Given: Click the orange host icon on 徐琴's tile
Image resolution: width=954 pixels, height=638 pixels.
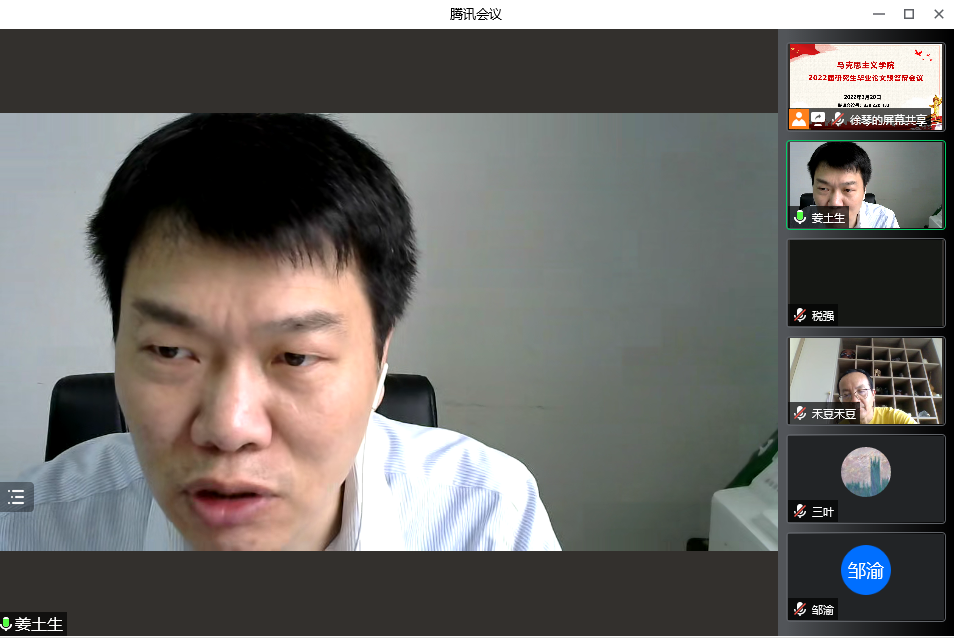Looking at the screenshot, I should (x=799, y=119).
